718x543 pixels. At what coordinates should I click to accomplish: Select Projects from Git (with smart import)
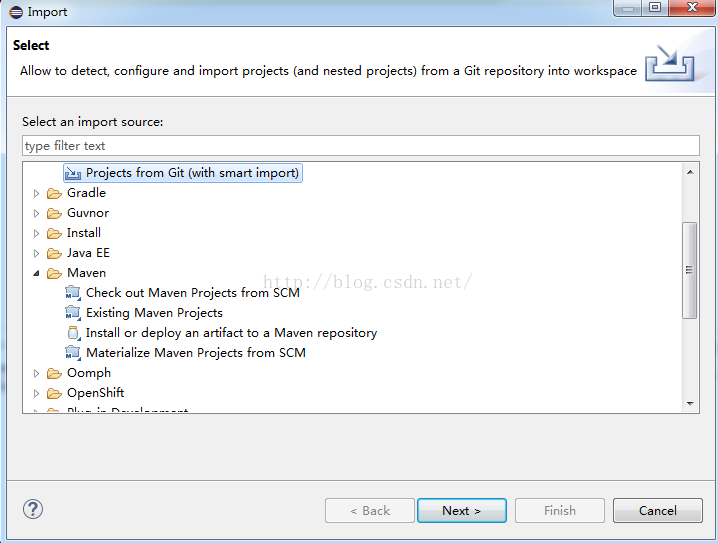tap(183, 173)
